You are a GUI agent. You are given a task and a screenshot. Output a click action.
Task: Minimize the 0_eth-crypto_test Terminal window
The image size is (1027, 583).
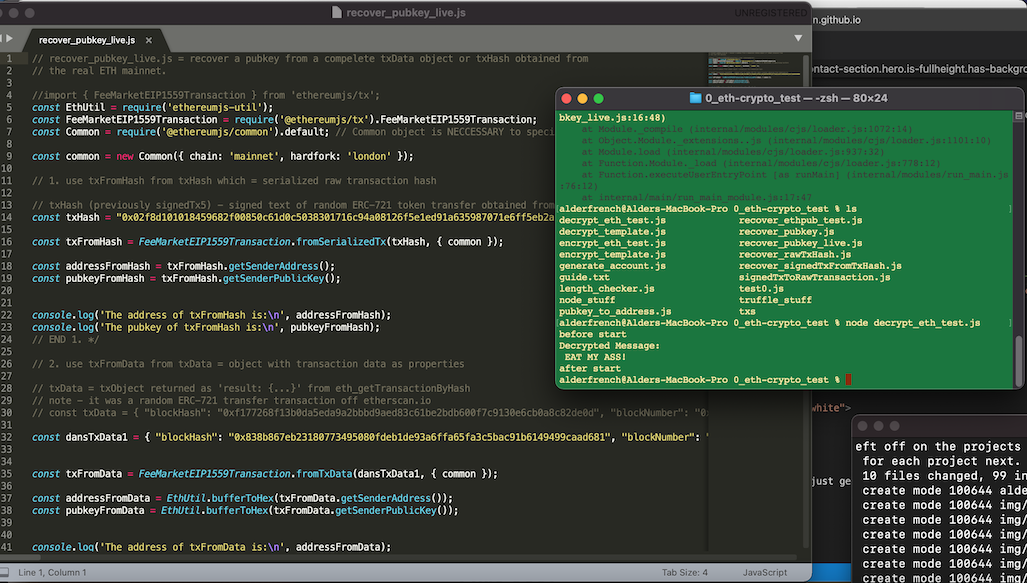(x=583, y=99)
